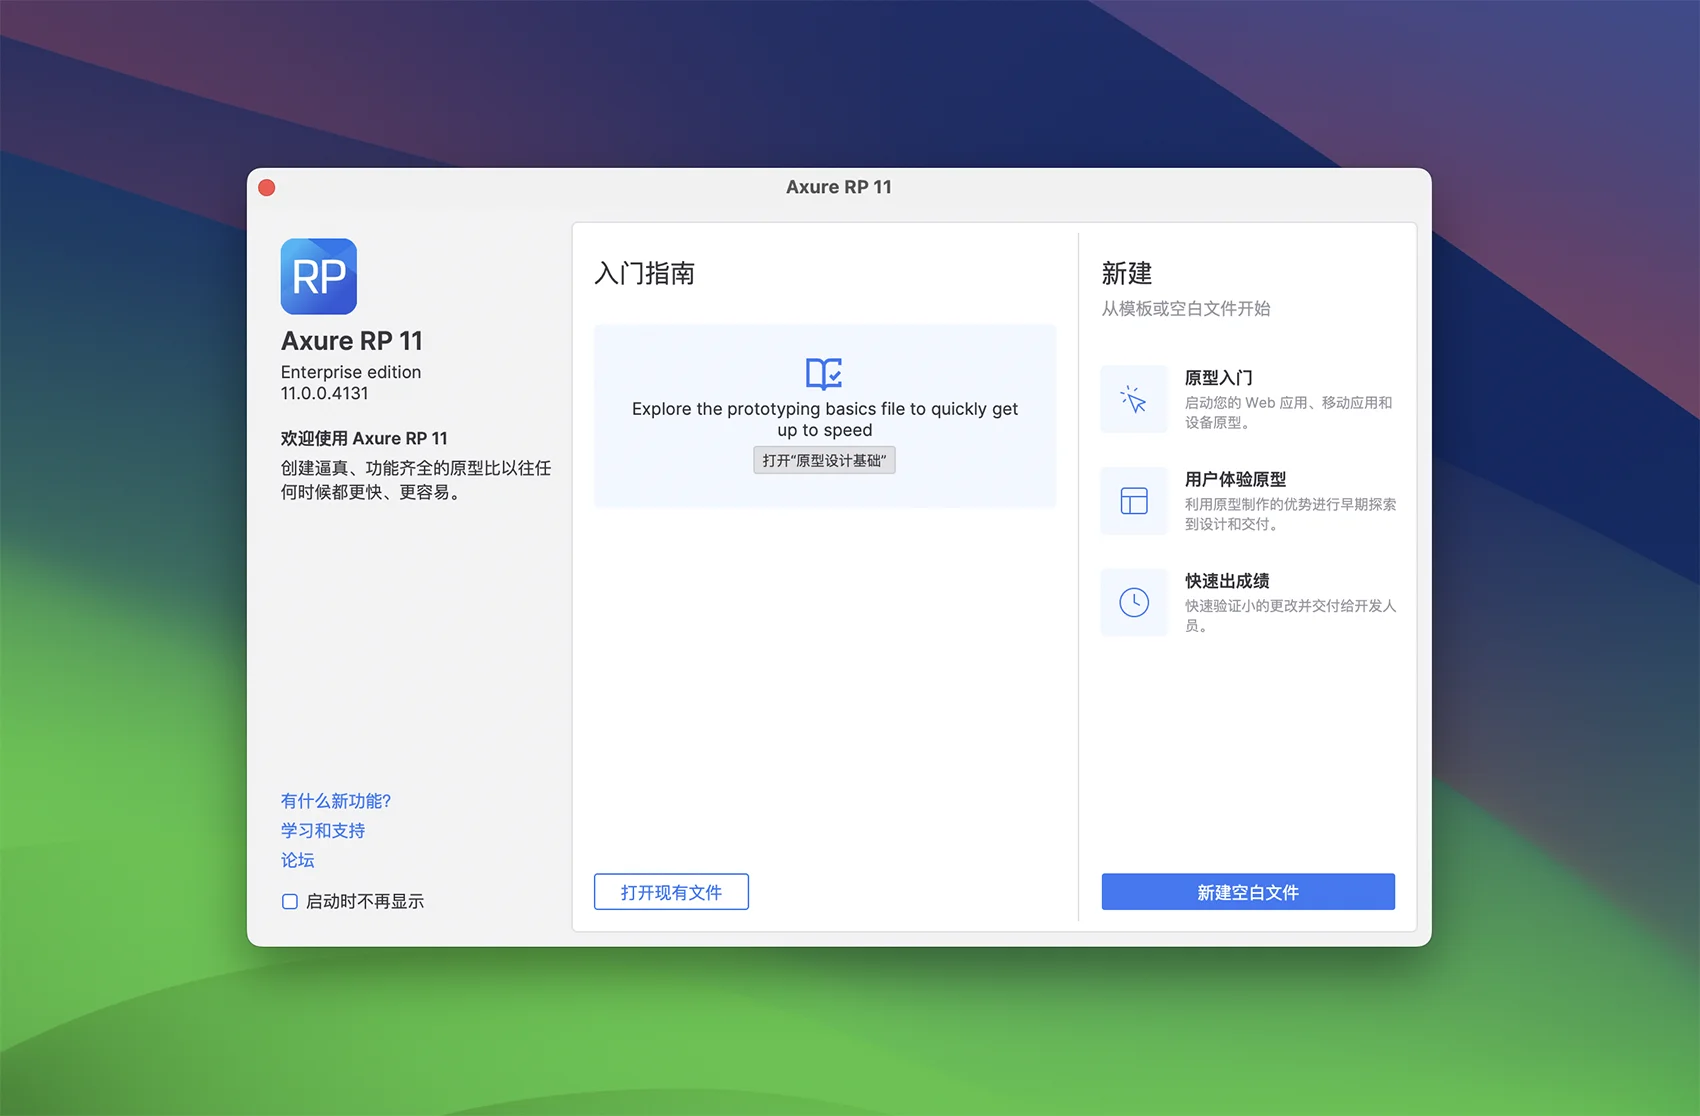Click 打开现有文件 button
The width and height of the screenshot is (1700, 1116).
point(671,892)
